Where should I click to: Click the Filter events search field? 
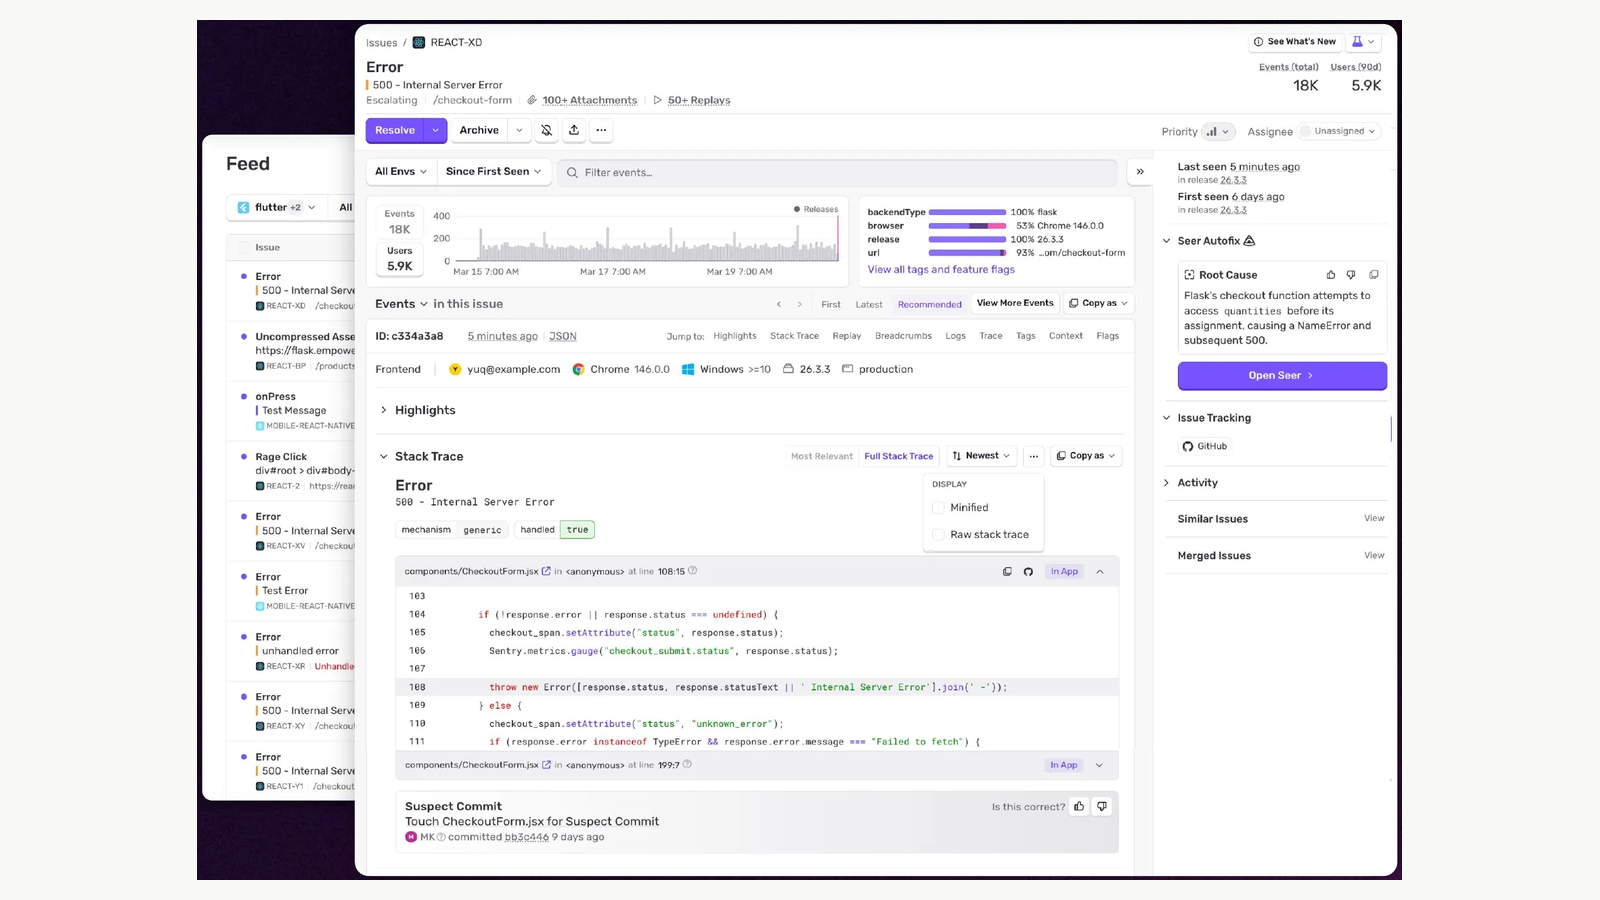(x=838, y=173)
